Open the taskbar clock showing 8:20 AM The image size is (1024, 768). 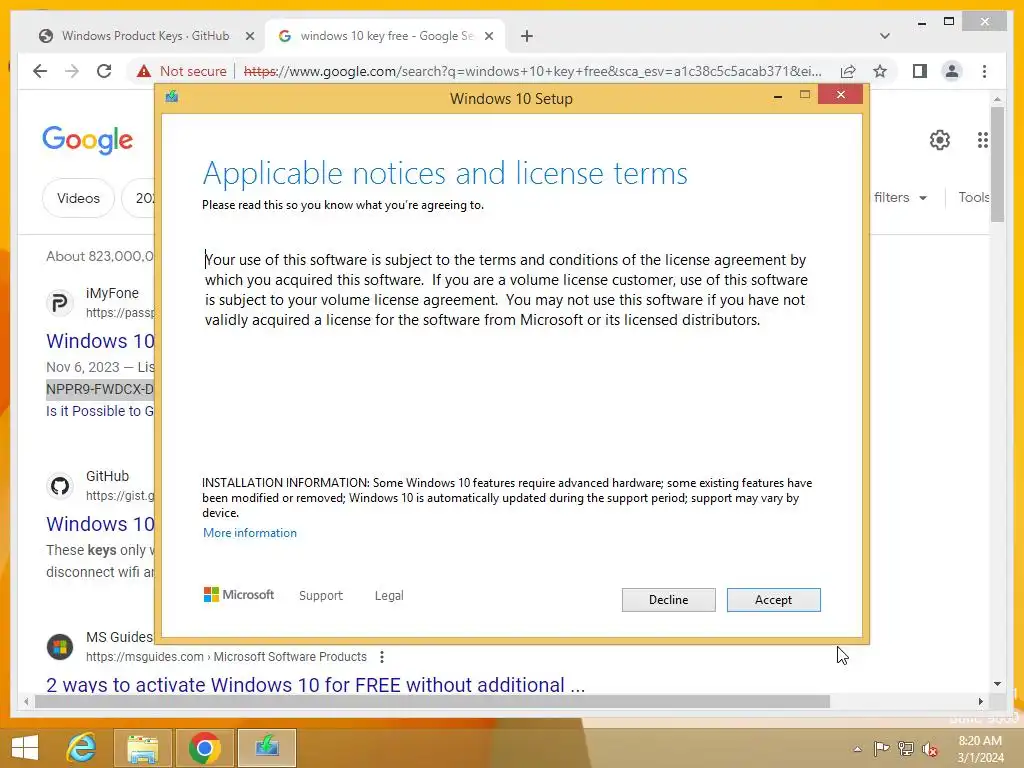pyautogui.click(x=980, y=749)
